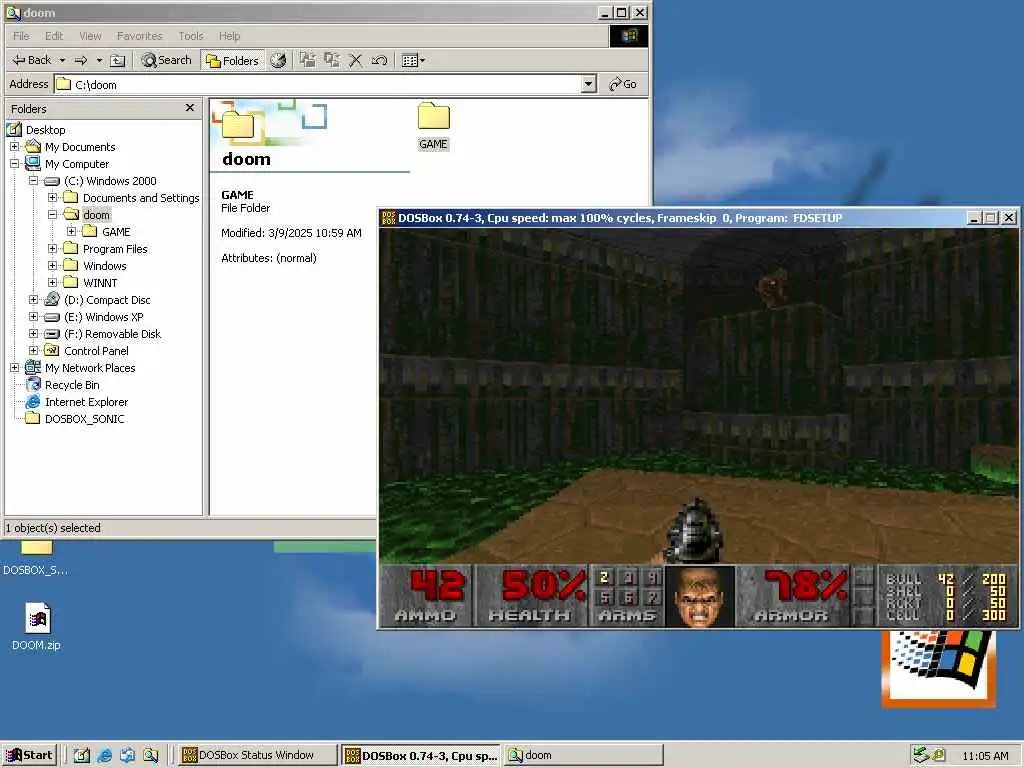Image resolution: width=1024 pixels, height=768 pixels.
Task: Click the last quick launch icon
Action: pos(150,756)
